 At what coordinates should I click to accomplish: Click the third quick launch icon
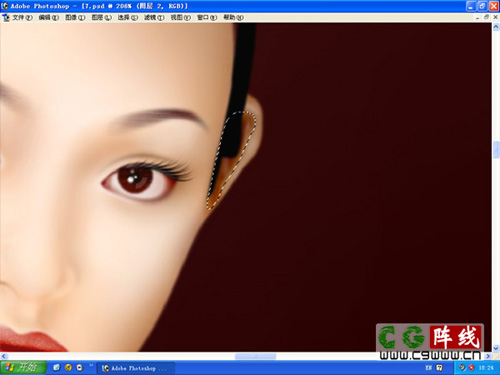click(80, 368)
